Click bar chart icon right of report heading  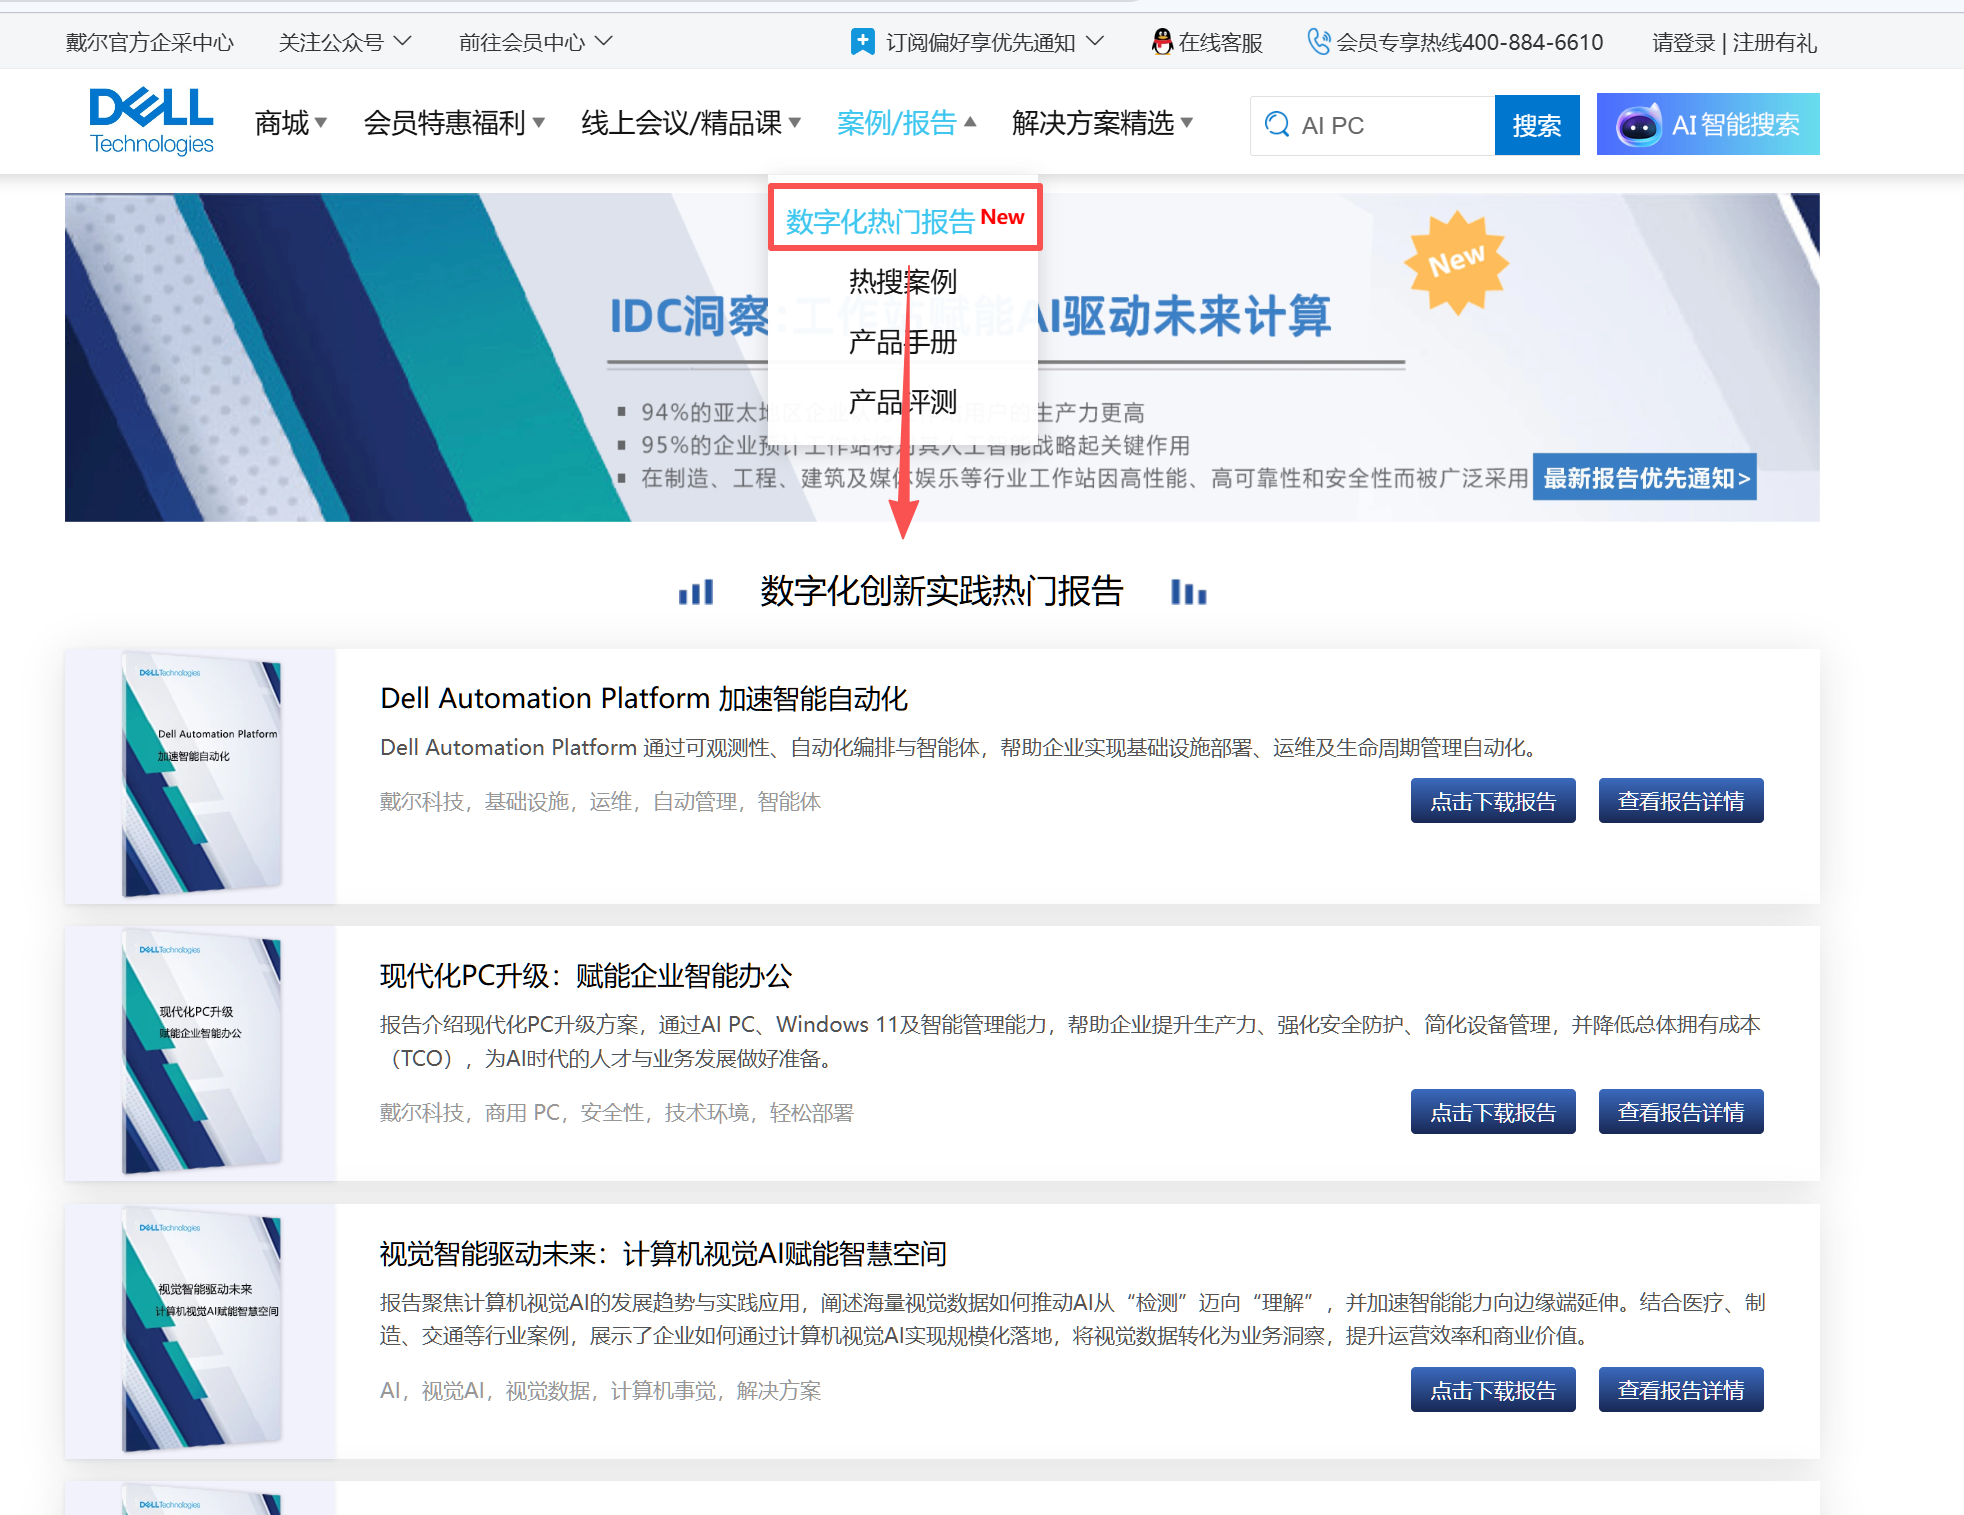1189,592
